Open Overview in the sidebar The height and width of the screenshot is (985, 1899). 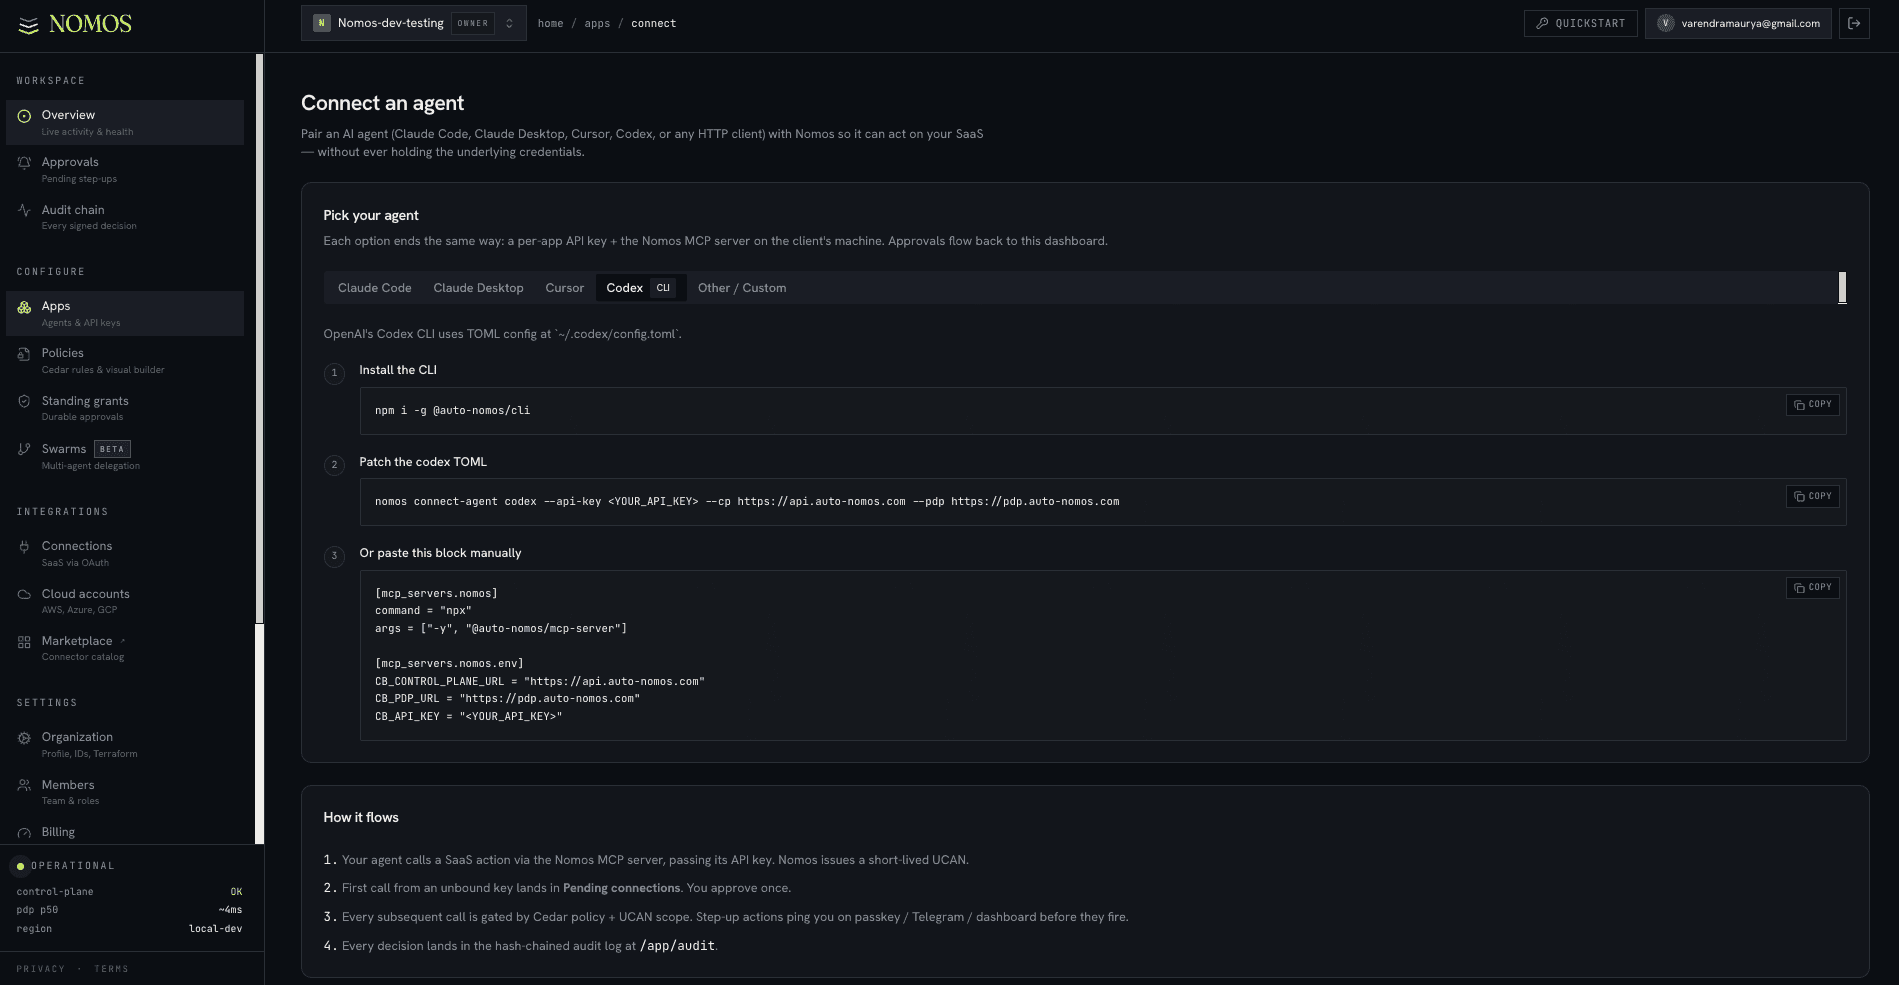(125, 122)
